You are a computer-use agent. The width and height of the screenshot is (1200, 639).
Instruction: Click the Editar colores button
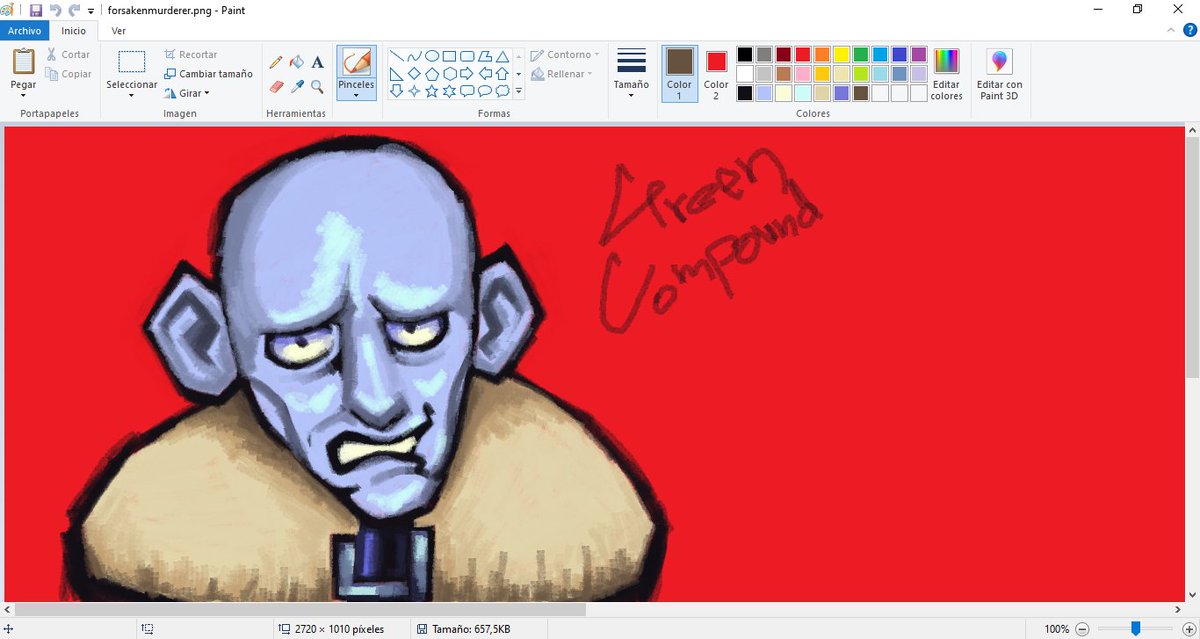pyautogui.click(x=946, y=74)
